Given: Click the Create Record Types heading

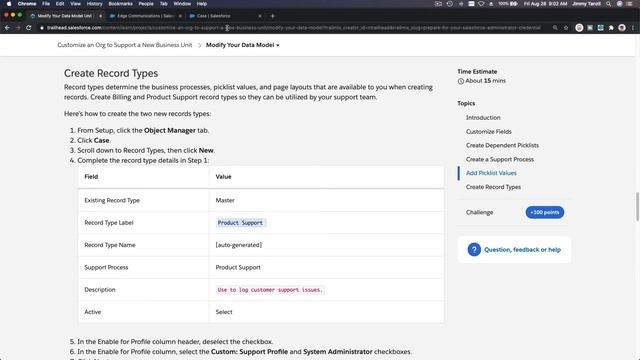Looking at the screenshot, I should tap(111, 73).
